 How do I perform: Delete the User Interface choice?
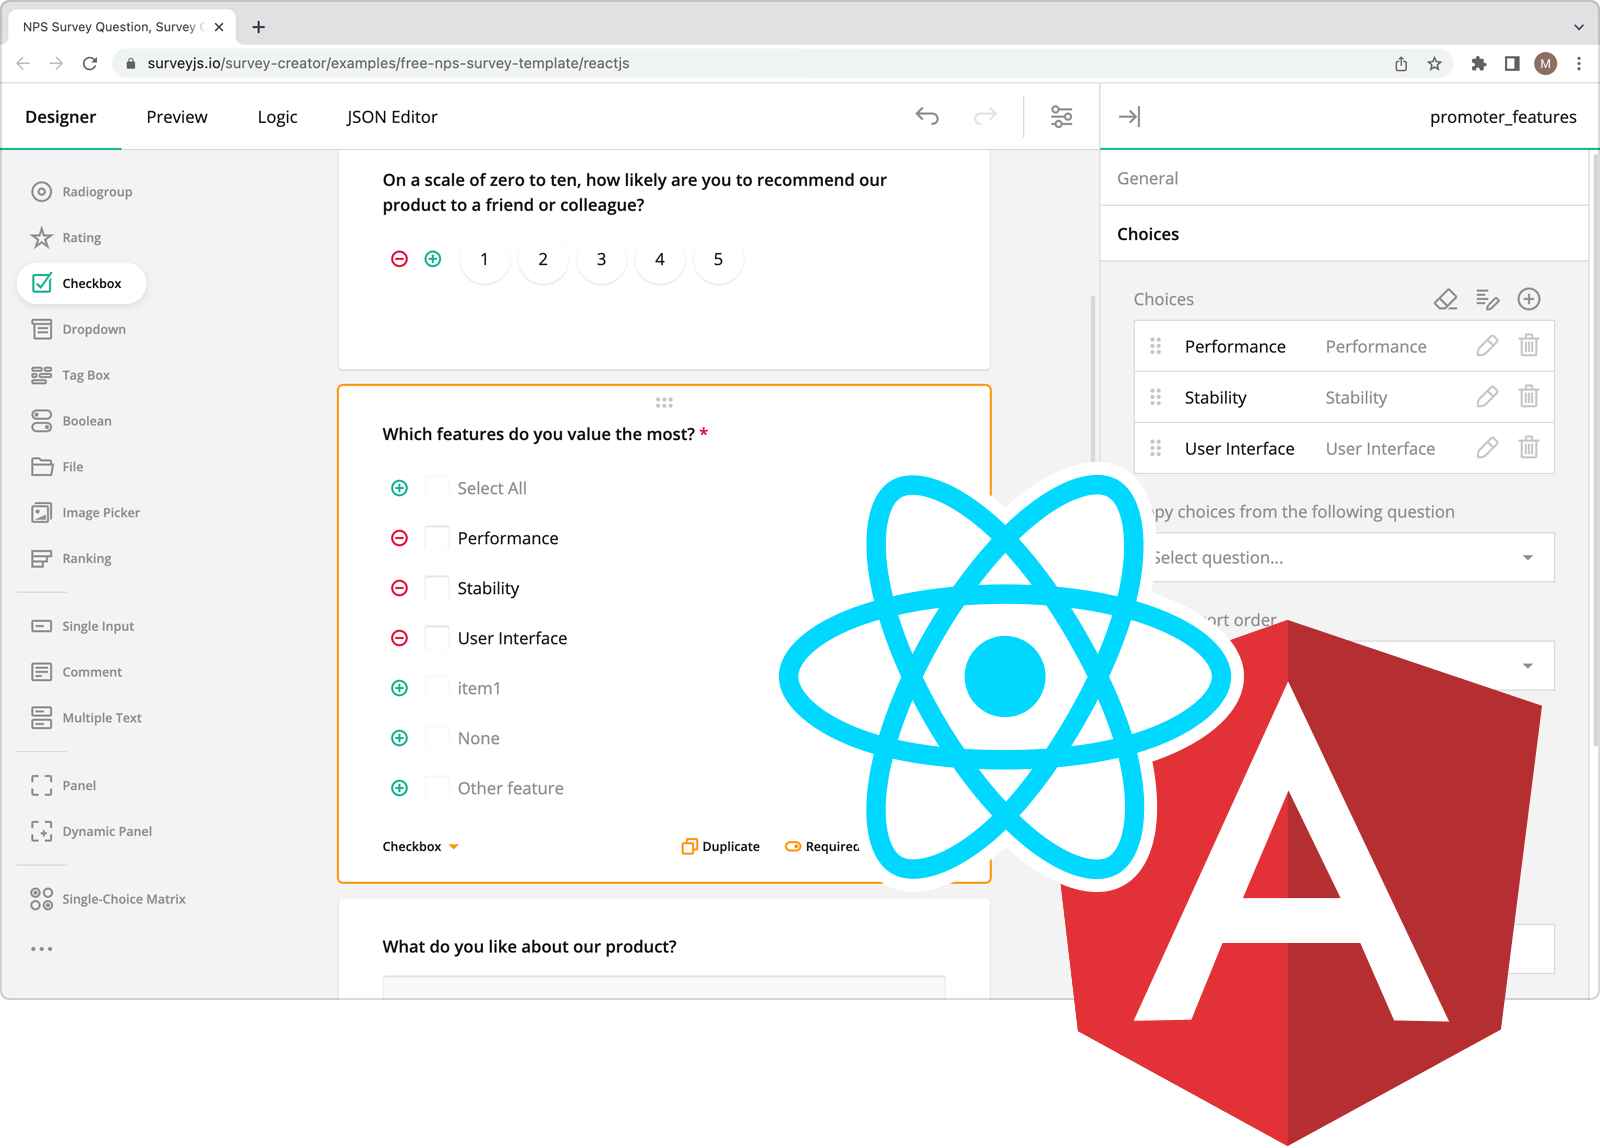1529,448
